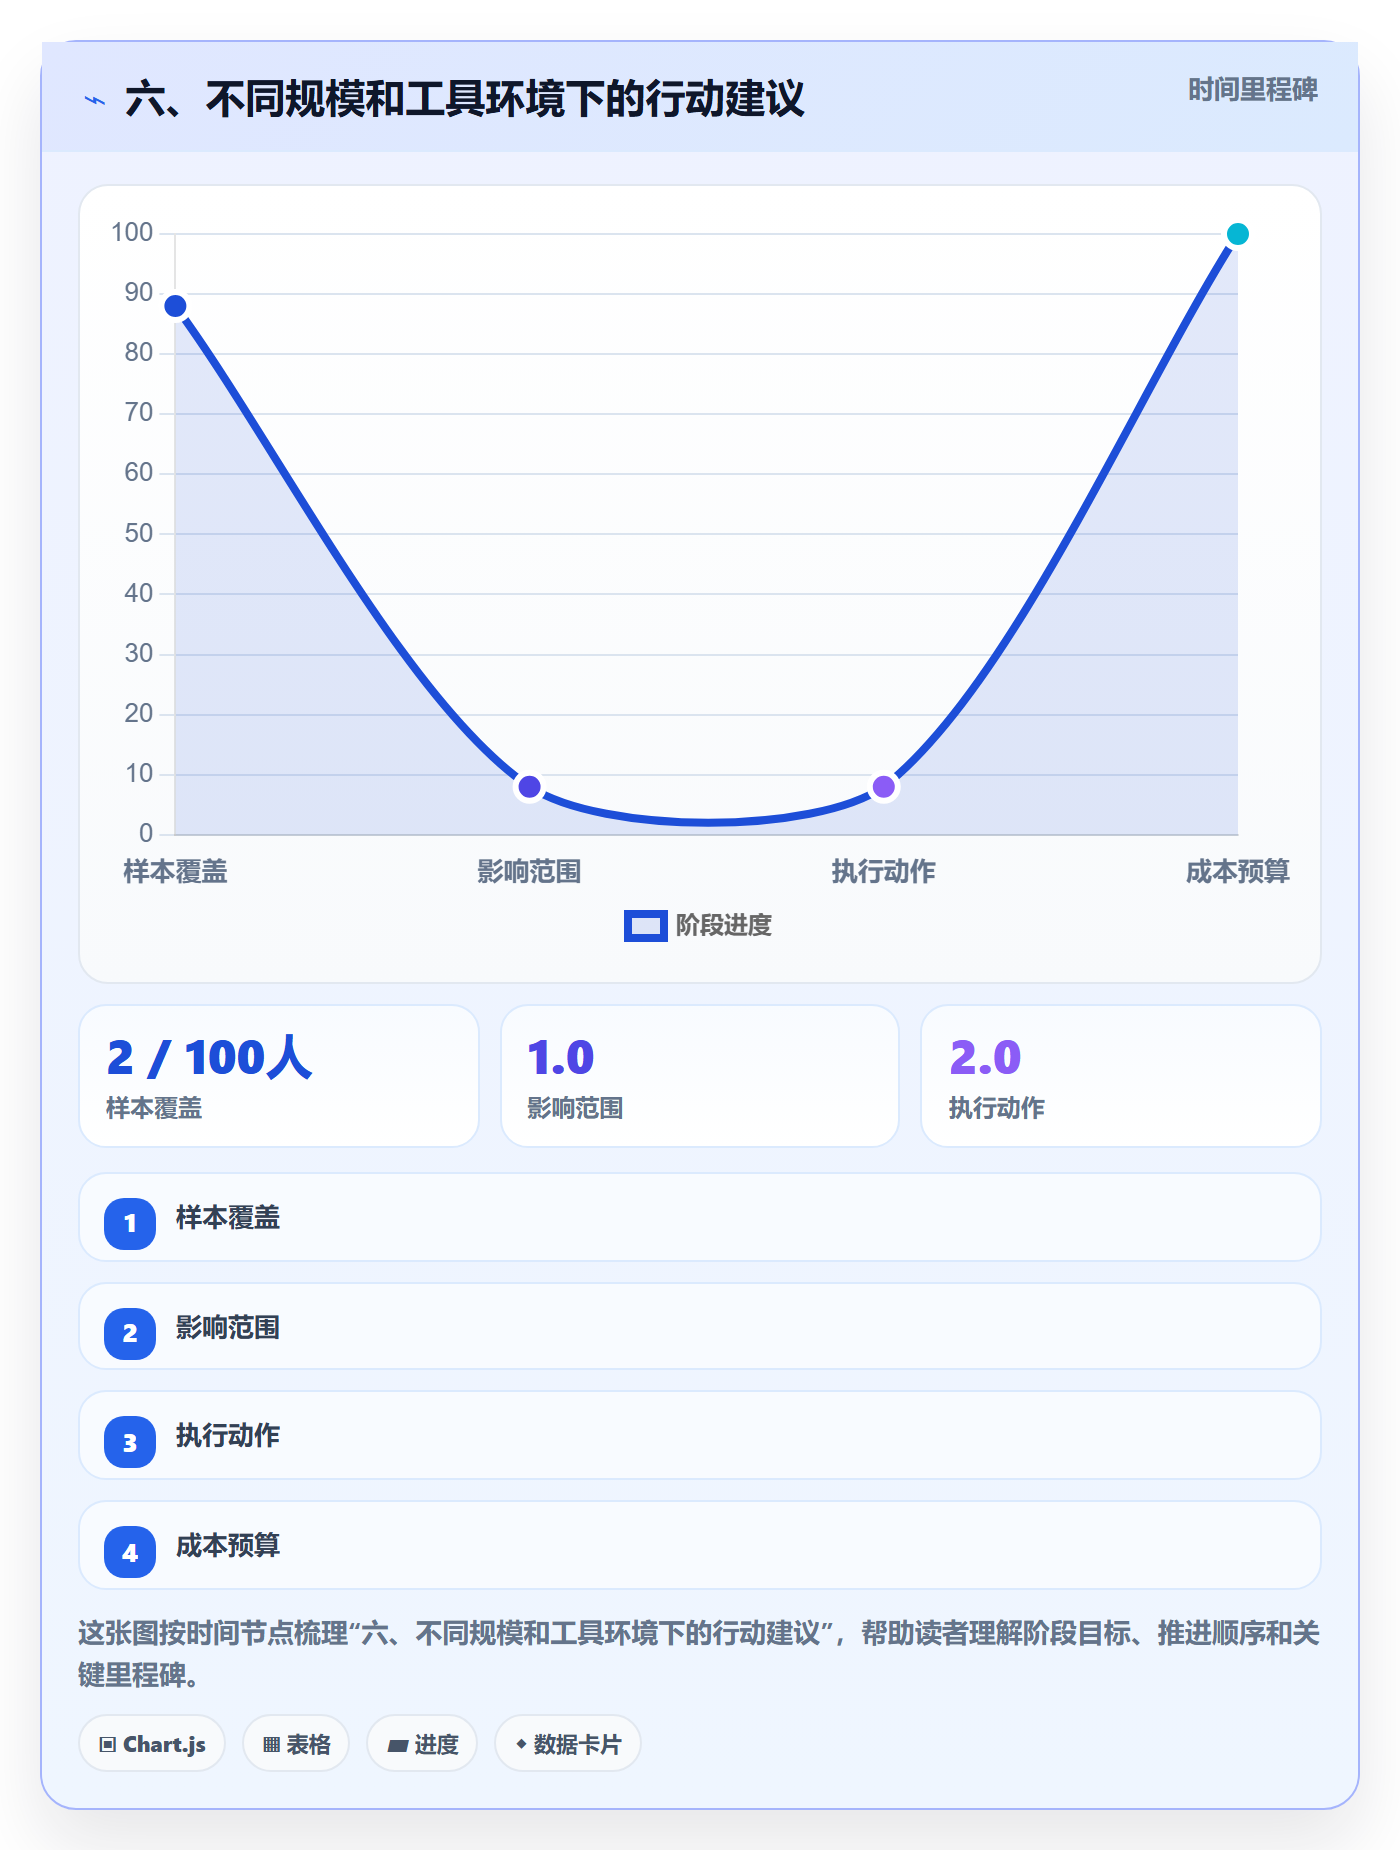This screenshot has height=1850, width=1400.
Task: Select the 样本覆盖 data point on chart
Action: pyautogui.click(x=176, y=306)
